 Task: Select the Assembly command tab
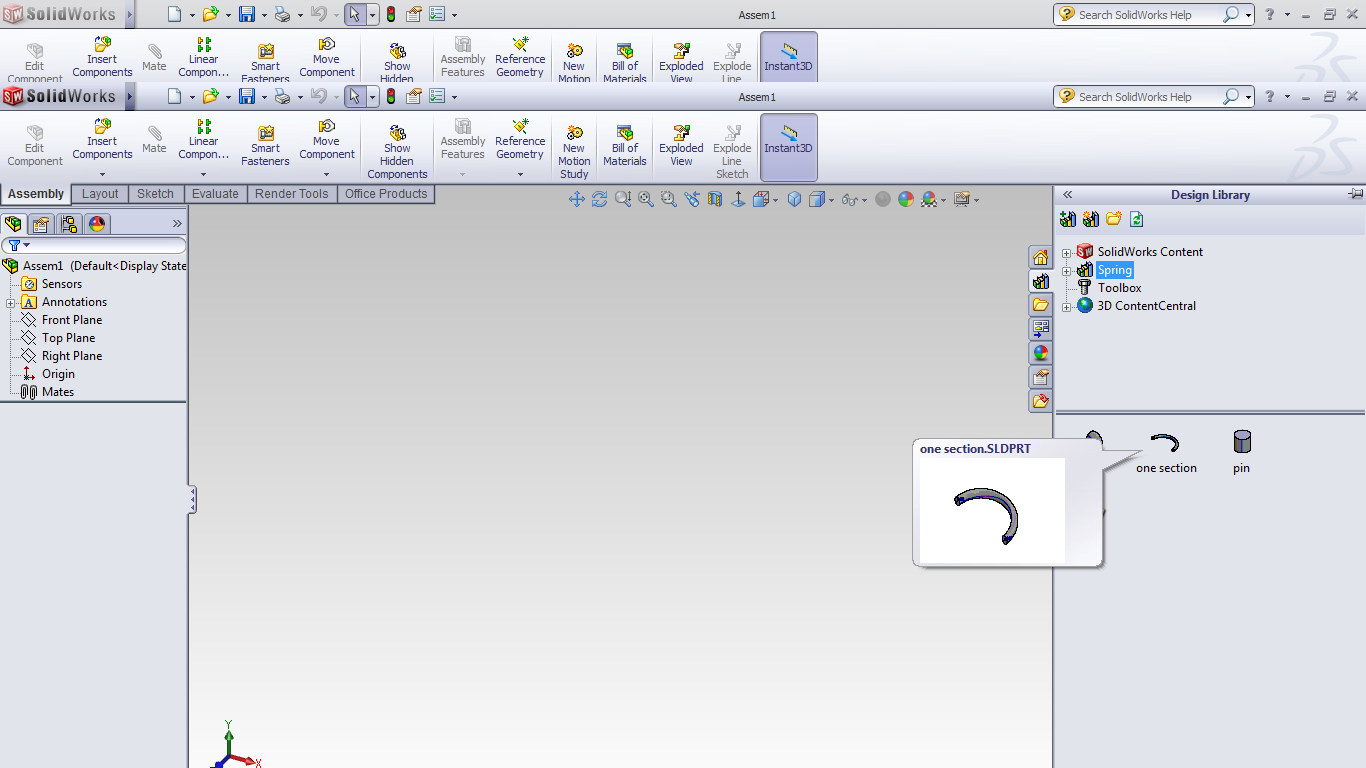(x=36, y=194)
